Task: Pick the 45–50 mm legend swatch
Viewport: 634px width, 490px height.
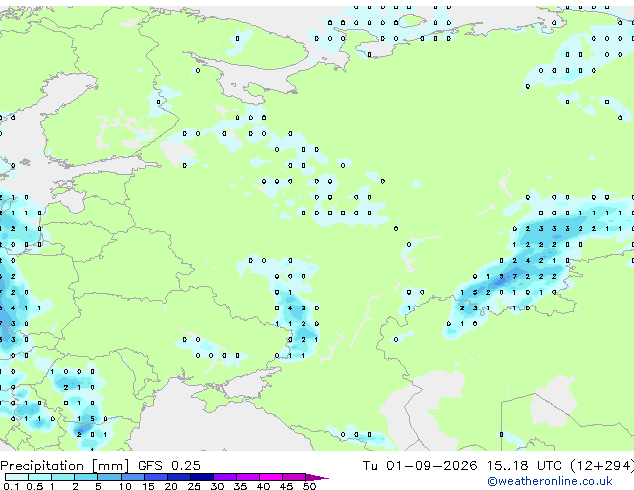Action: point(294,477)
